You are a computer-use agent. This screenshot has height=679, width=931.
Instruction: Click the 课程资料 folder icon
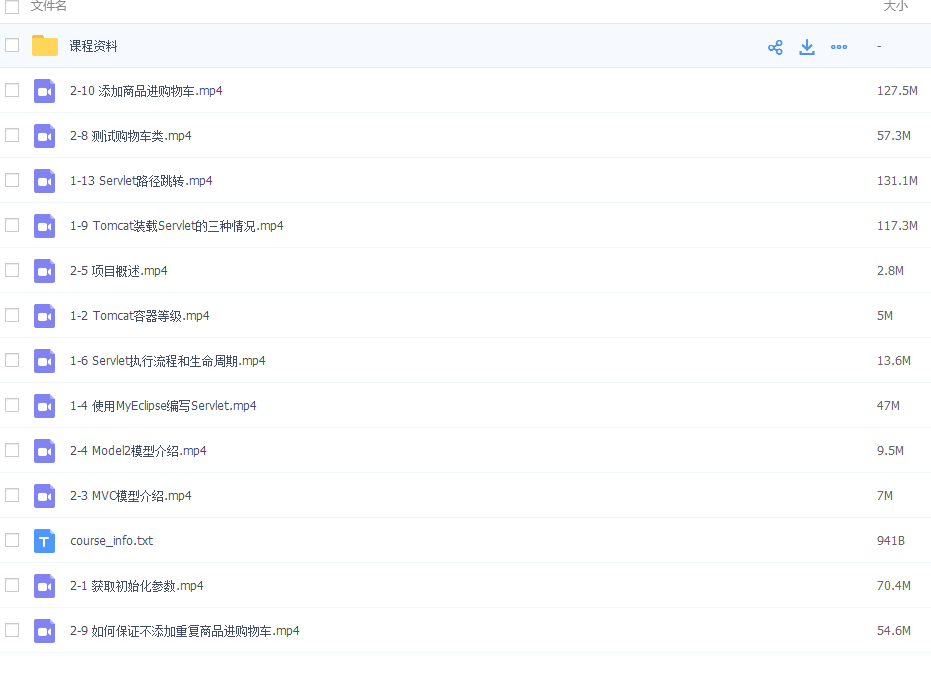[45, 46]
